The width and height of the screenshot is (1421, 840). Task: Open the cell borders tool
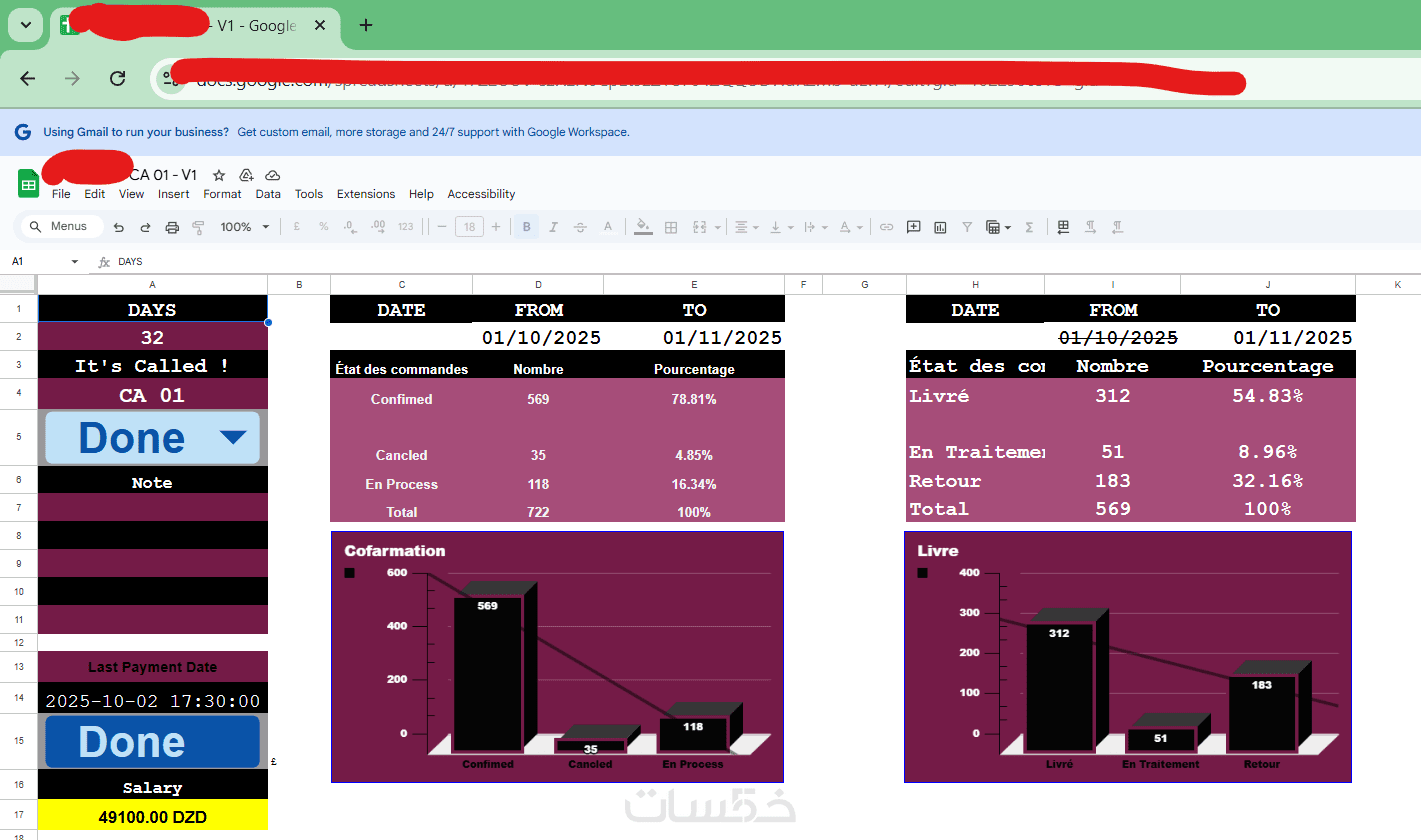(x=671, y=227)
